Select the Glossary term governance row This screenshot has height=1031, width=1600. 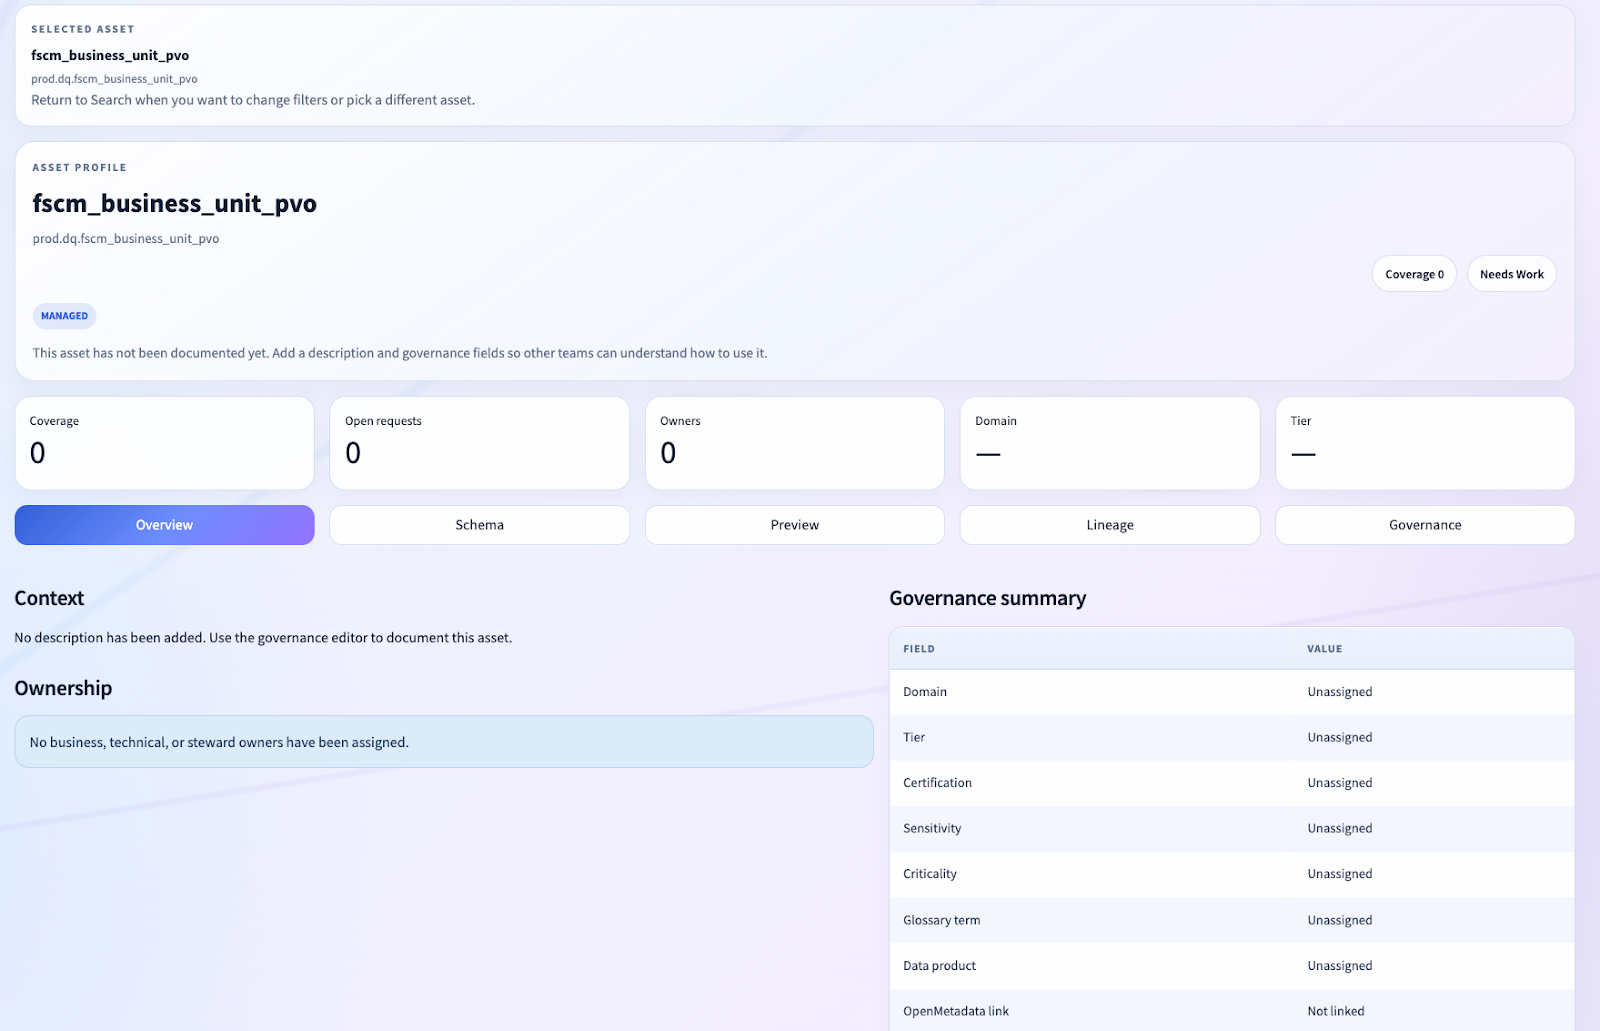(1231, 920)
